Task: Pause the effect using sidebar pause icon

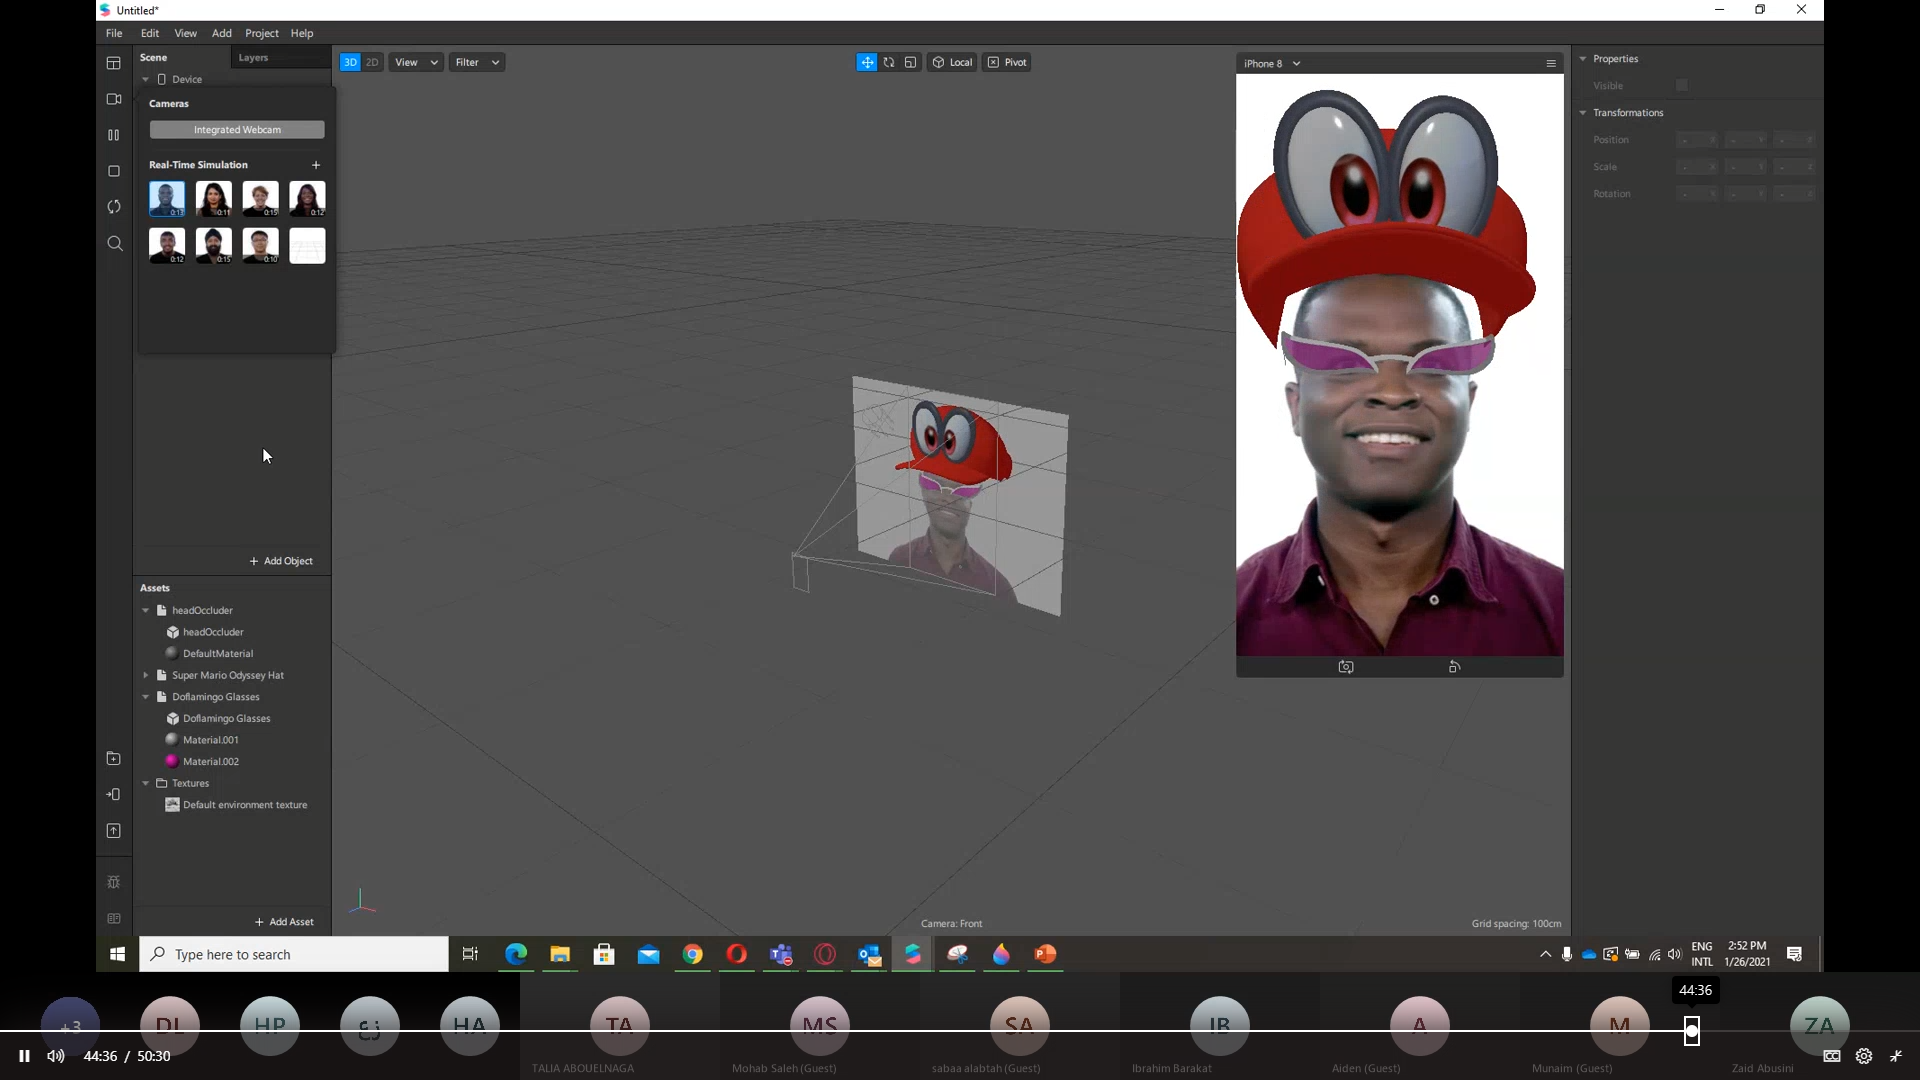Action: point(114,135)
